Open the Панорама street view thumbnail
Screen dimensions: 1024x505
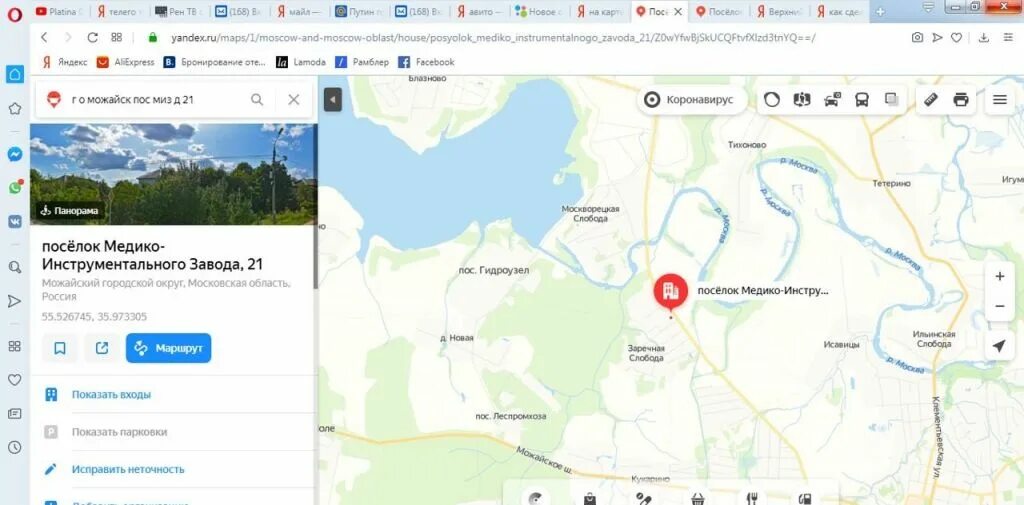[x=174, y=174]
